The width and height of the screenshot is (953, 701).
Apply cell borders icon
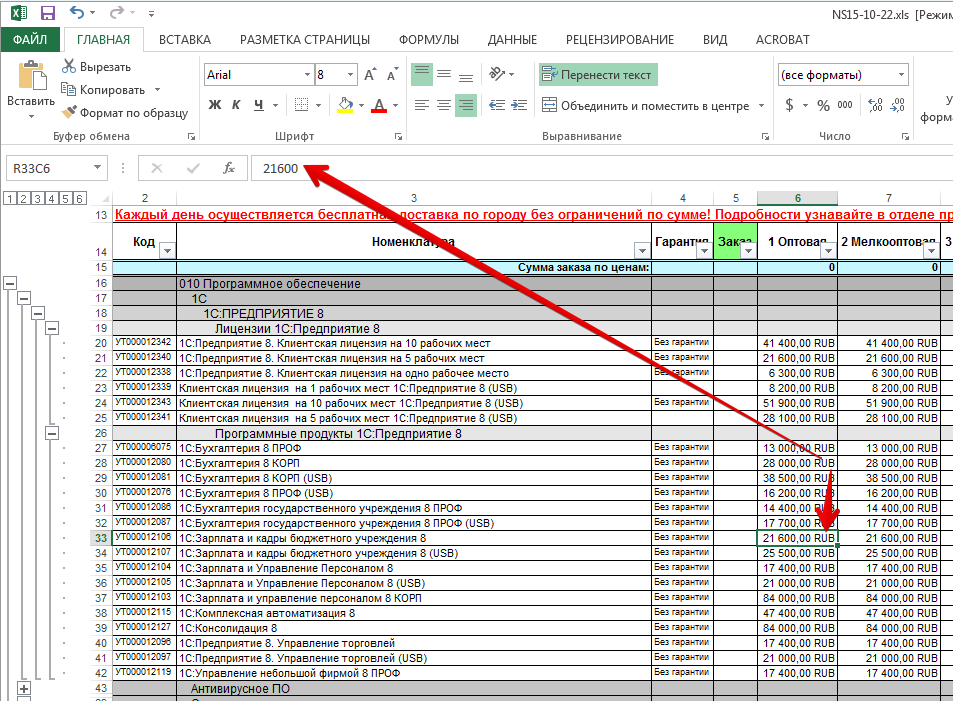point(301,105)
